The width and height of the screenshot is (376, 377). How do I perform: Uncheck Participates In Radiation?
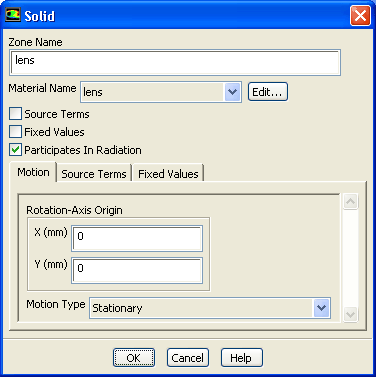pyautogui.click(x=15, y=150)
